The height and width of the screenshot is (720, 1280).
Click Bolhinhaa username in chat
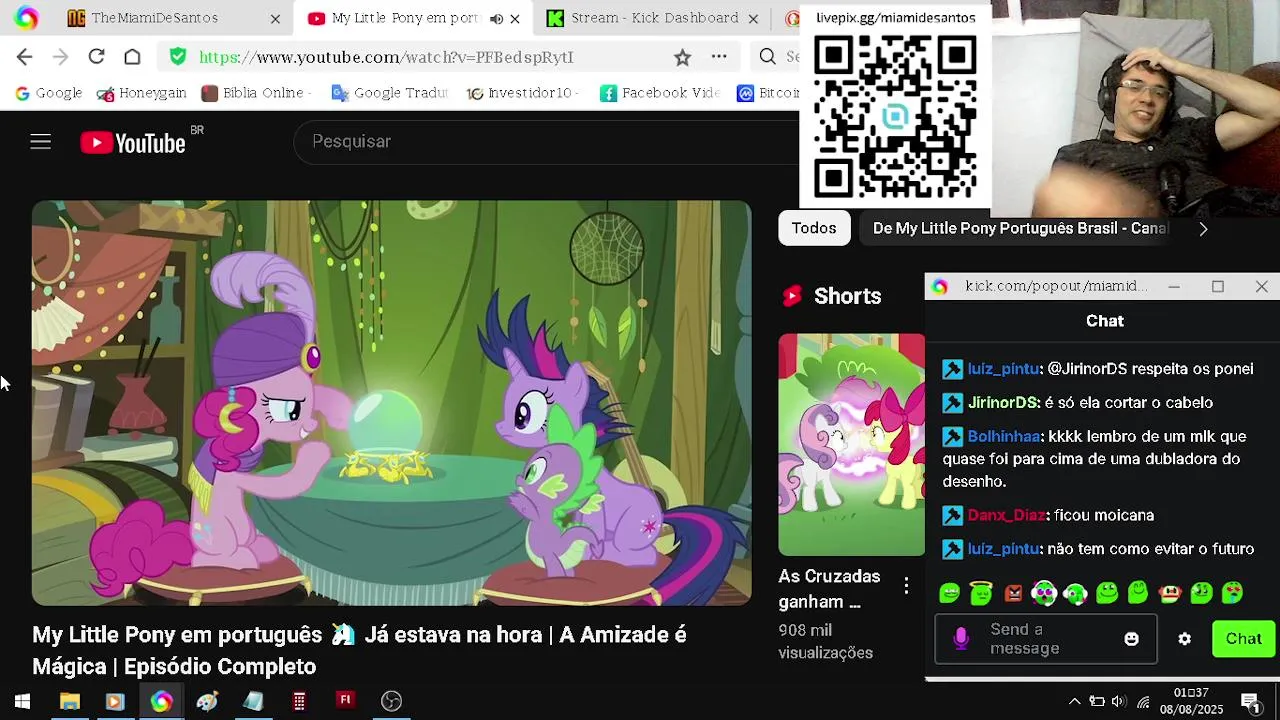[1004, 437]
